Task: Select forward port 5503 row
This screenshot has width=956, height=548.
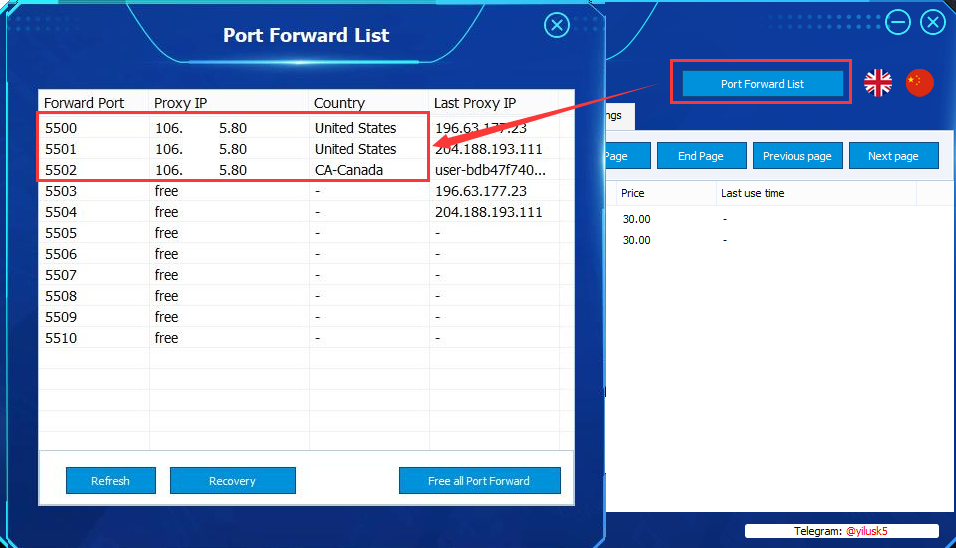Action: point(306,191)
